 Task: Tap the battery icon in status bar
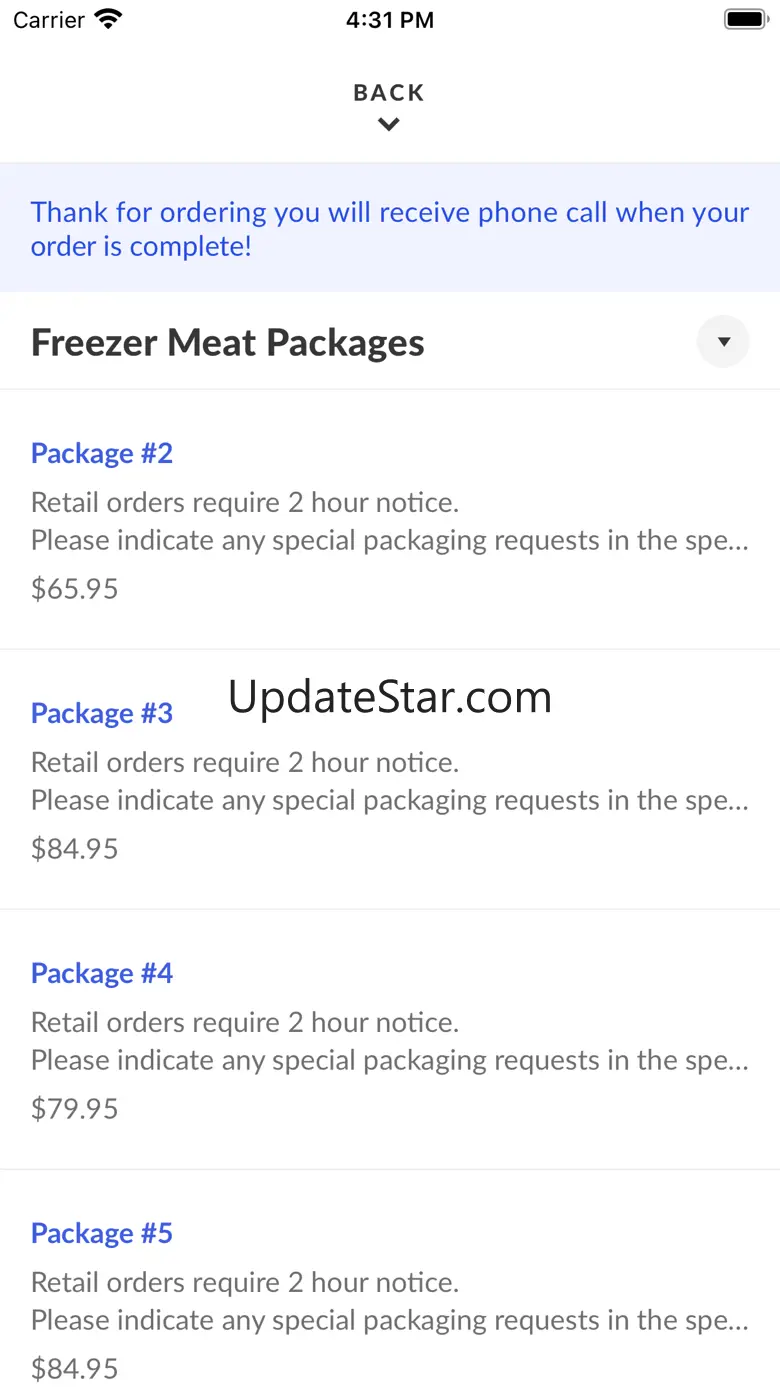pos(745,19)
